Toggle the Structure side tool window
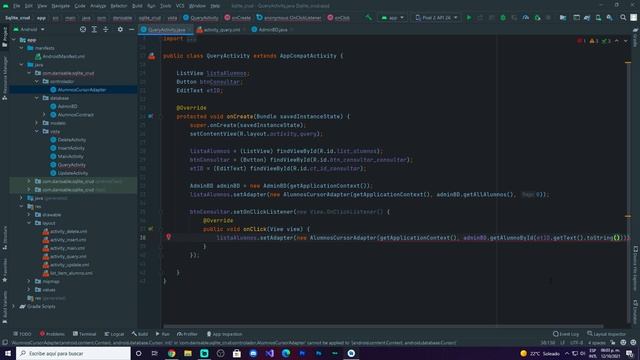 (4, 238)
